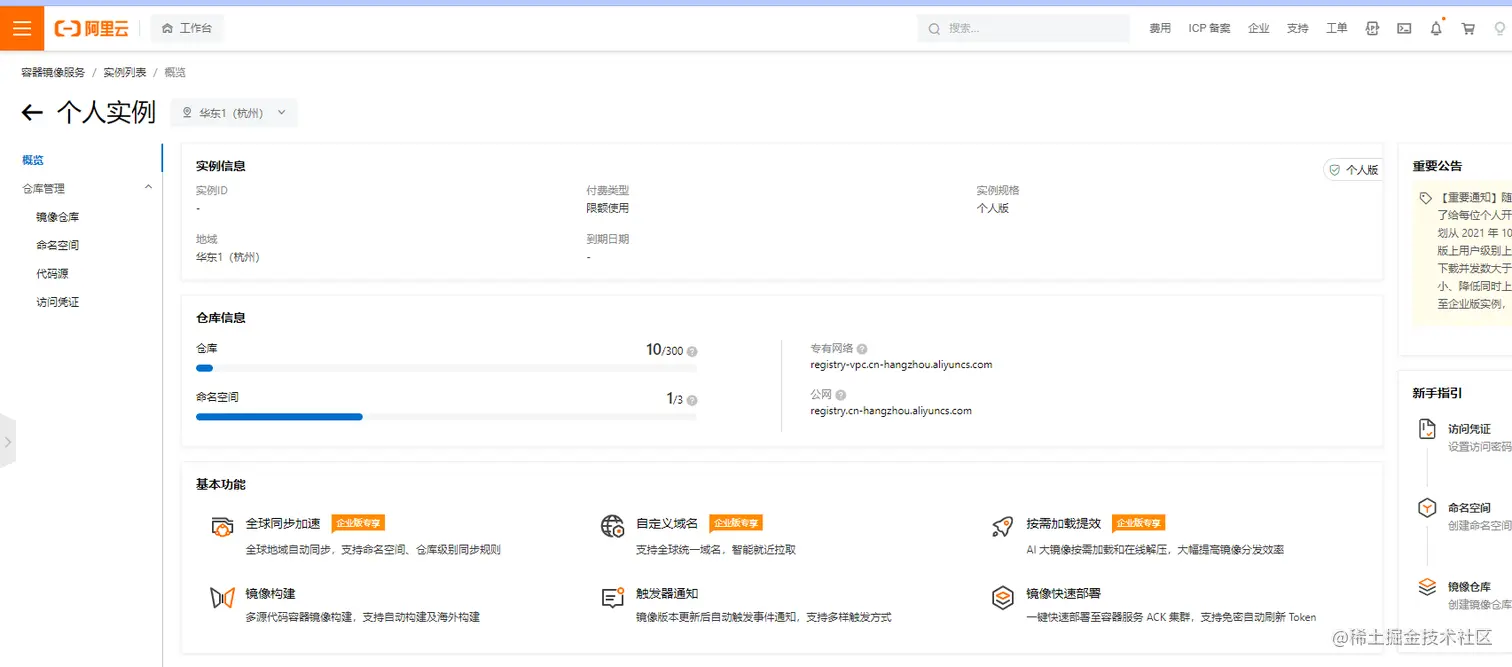Click the lightbulb help icon
1512x667 pixels.
pyautogui.click(x=1500, y=28)
